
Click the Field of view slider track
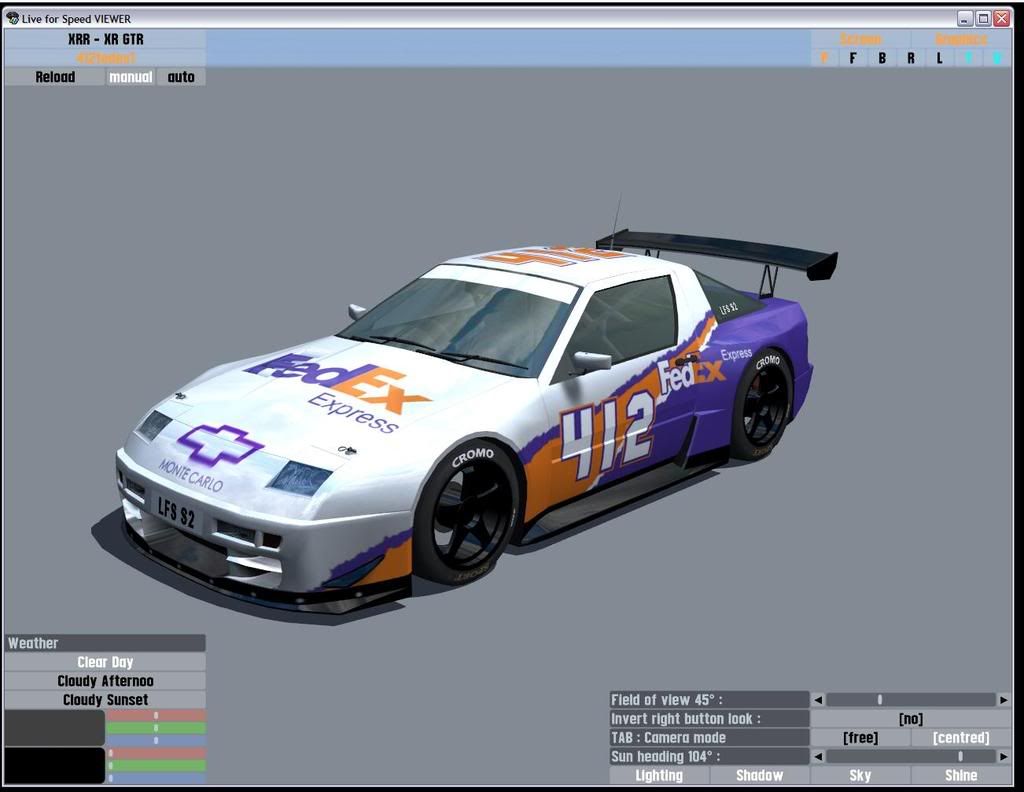point(910,700)
